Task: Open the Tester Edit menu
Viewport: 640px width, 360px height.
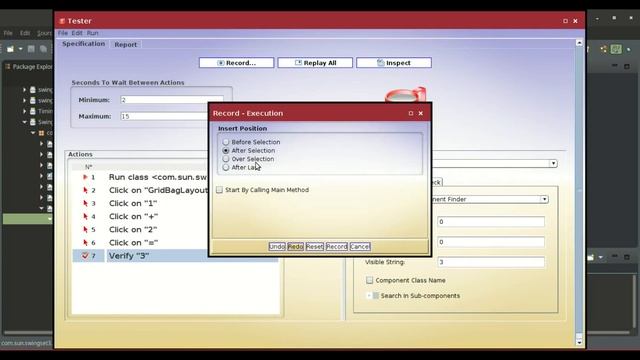Action: click(77, 33)
